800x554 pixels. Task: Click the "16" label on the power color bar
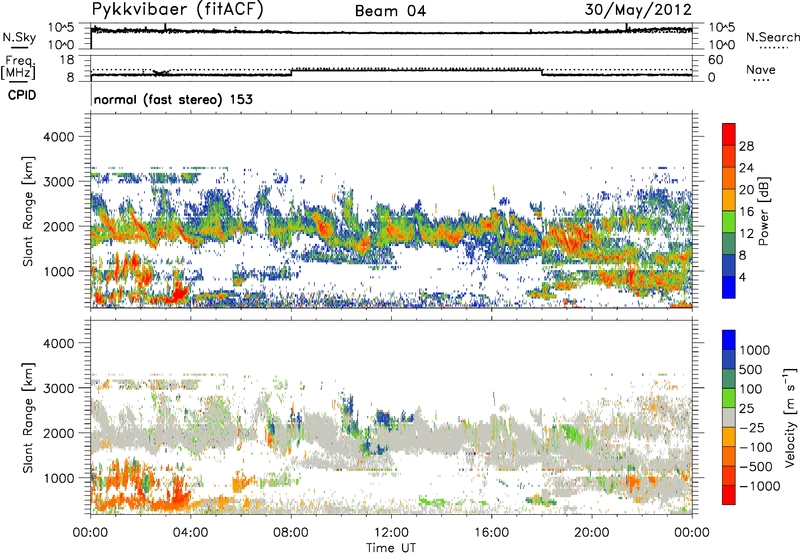[746, 212]
